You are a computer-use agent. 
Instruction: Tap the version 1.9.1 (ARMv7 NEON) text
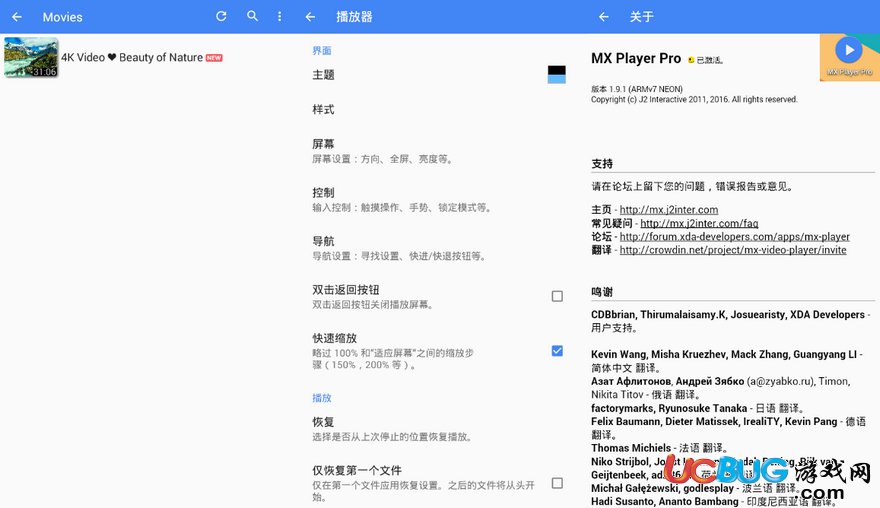click(x=637, y=89)
